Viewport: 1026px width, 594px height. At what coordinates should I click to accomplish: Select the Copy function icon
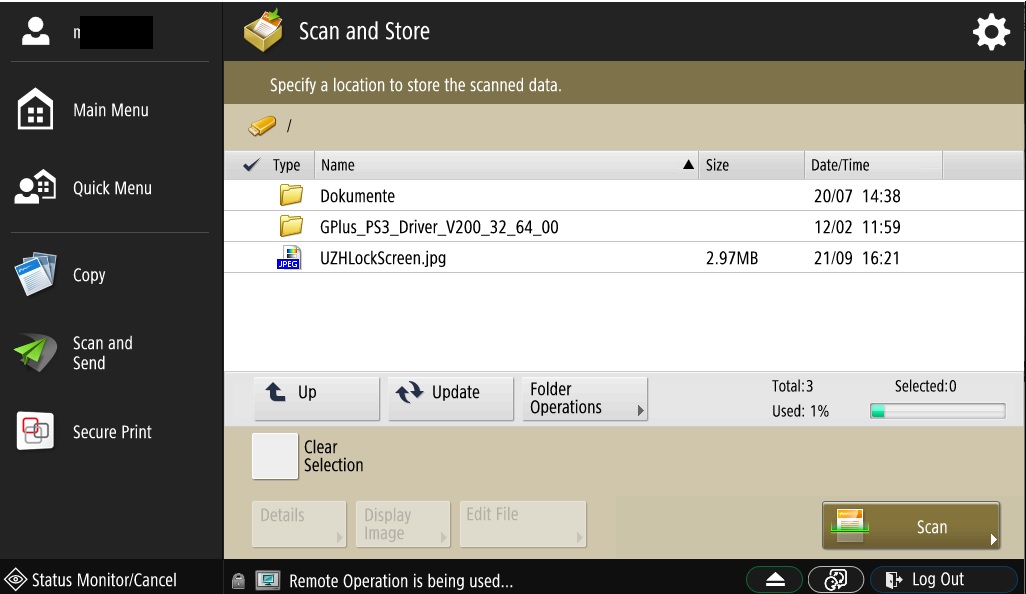[36, 275]
